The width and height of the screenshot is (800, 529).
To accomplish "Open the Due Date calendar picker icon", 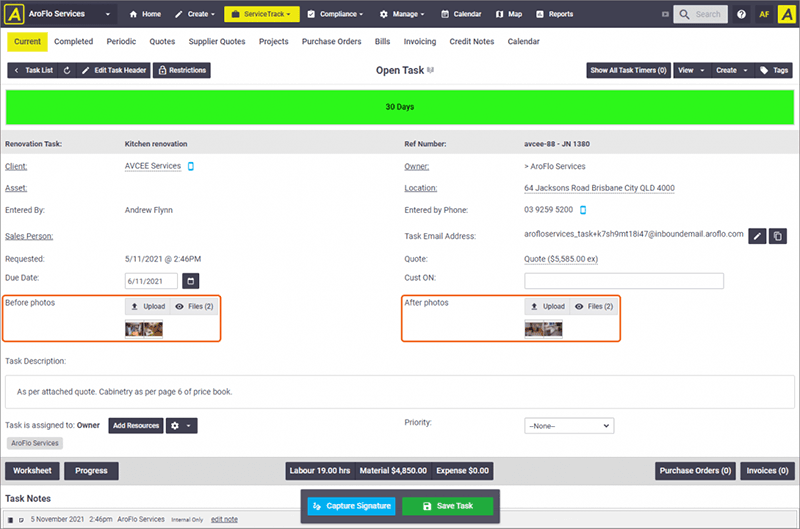I will coord(191,281).
